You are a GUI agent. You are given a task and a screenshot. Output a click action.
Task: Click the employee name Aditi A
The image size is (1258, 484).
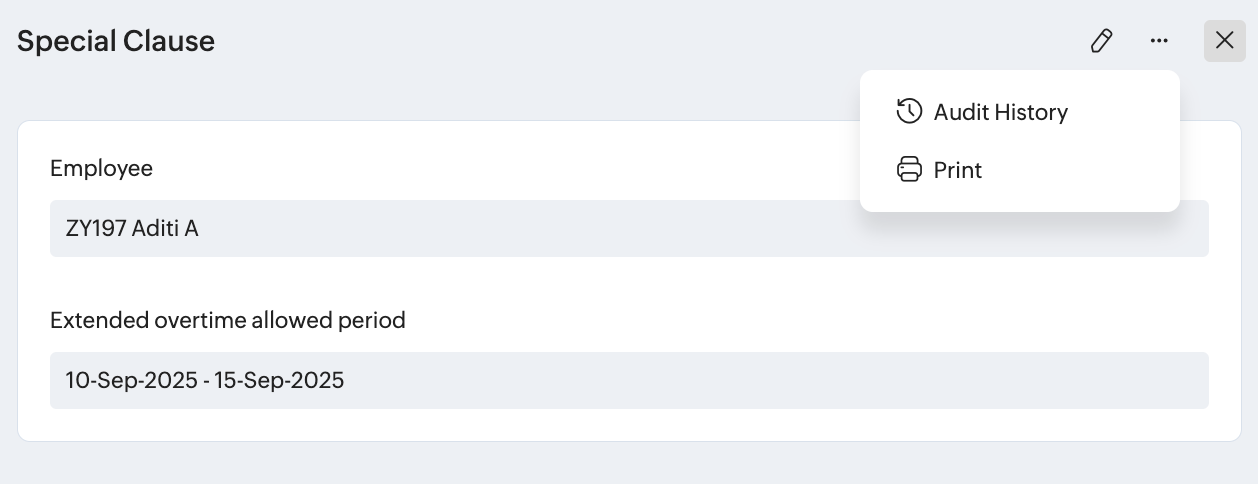[x=165, y=228]
